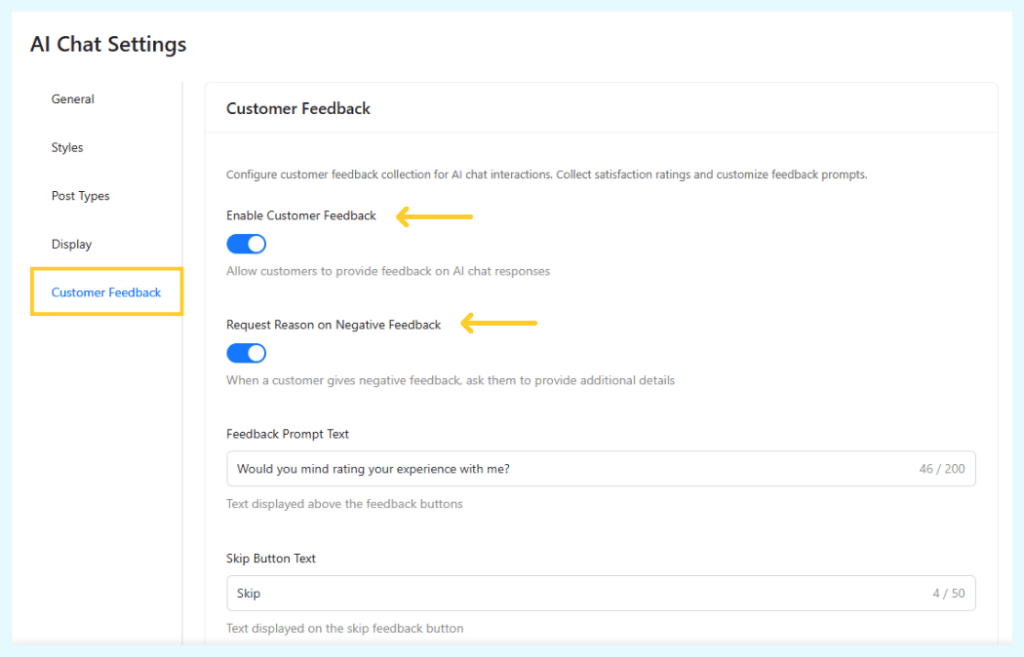Switch to the General settings tab
The height and width of the screenshot is (657, 1024).
pos(72,99)
